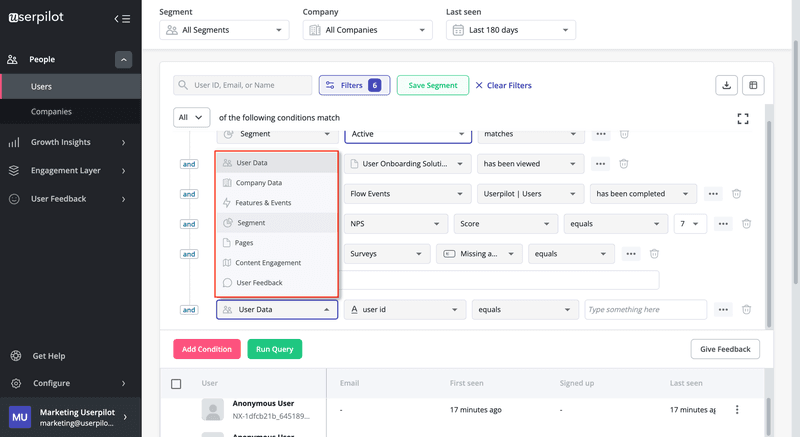
Task: Delete the user id condition row
Action: (x=746, y=310)
